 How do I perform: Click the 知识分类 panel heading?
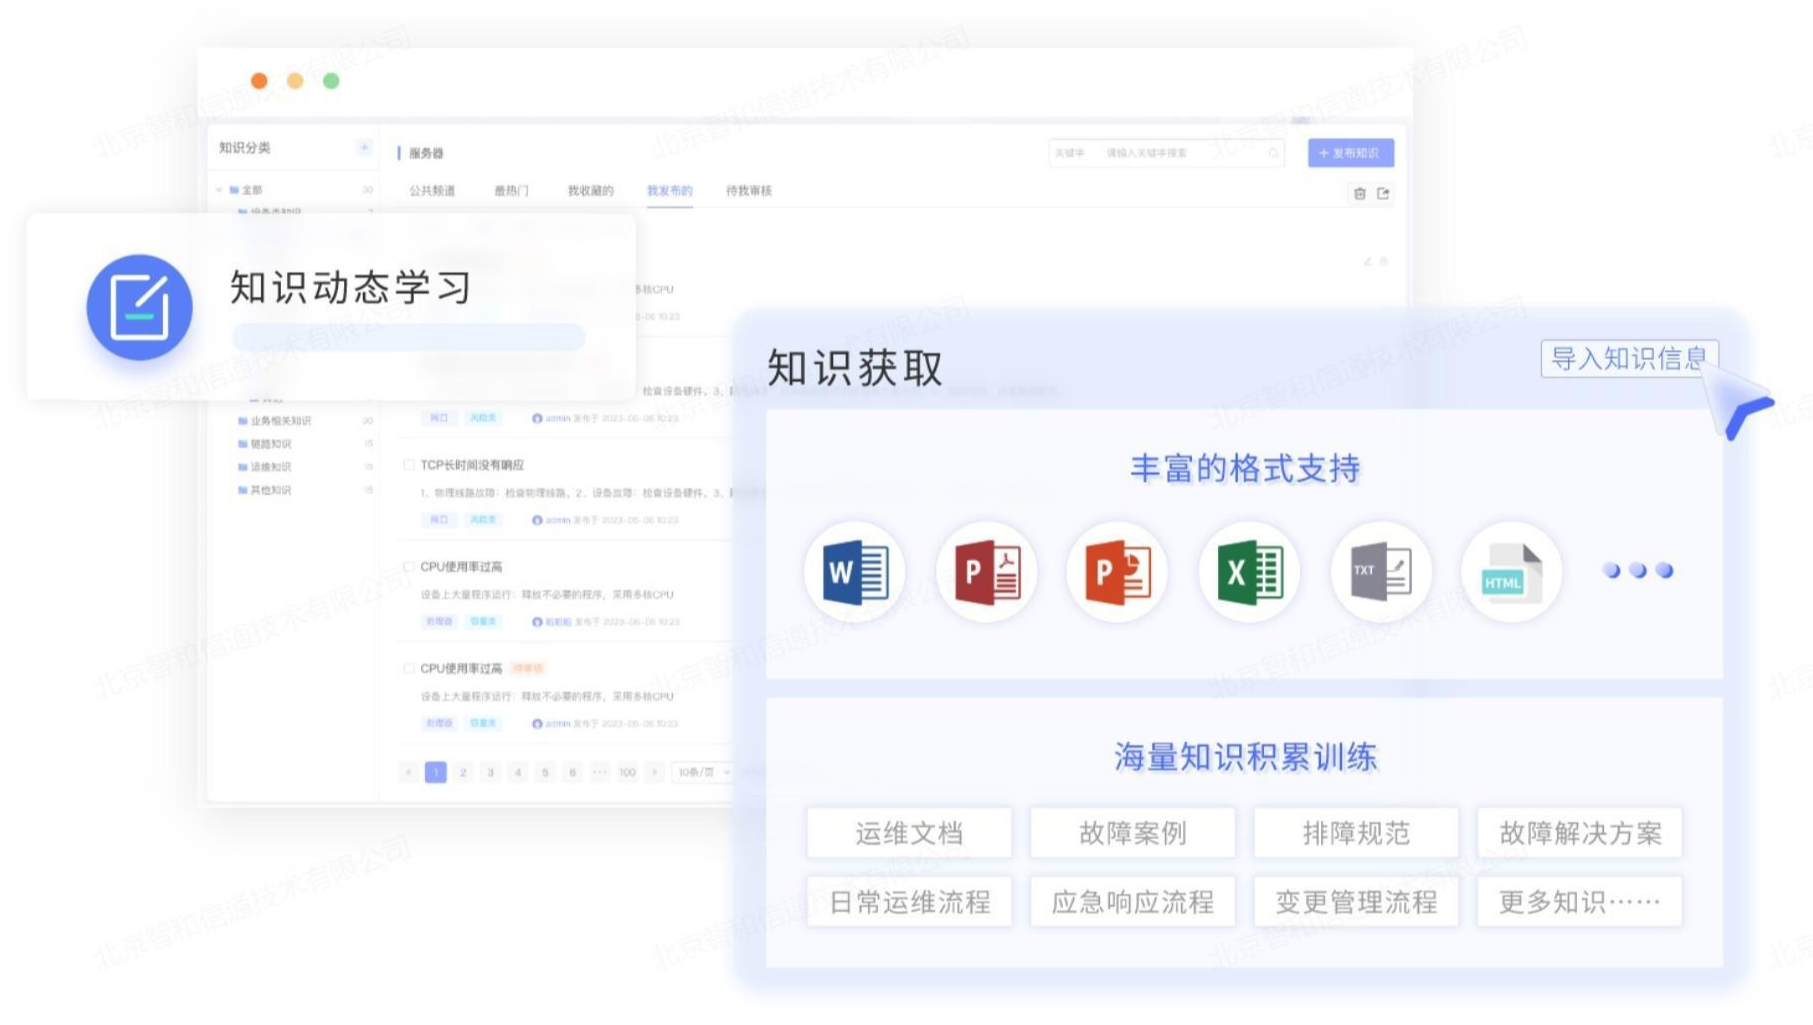point(245,148)
